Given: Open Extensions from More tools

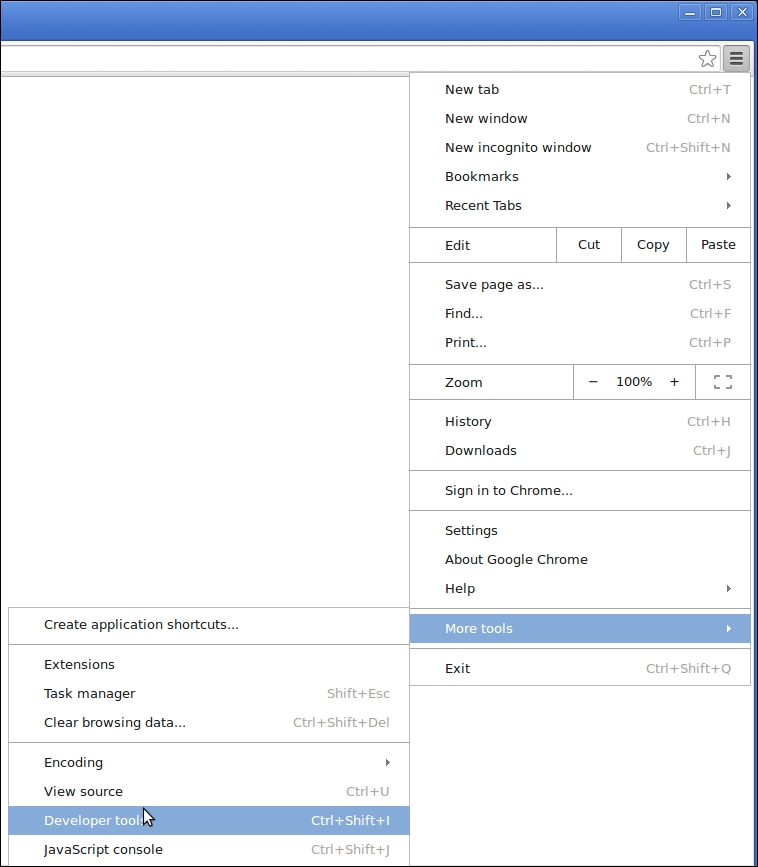Looking at the screenshot, I should [209, 665].
